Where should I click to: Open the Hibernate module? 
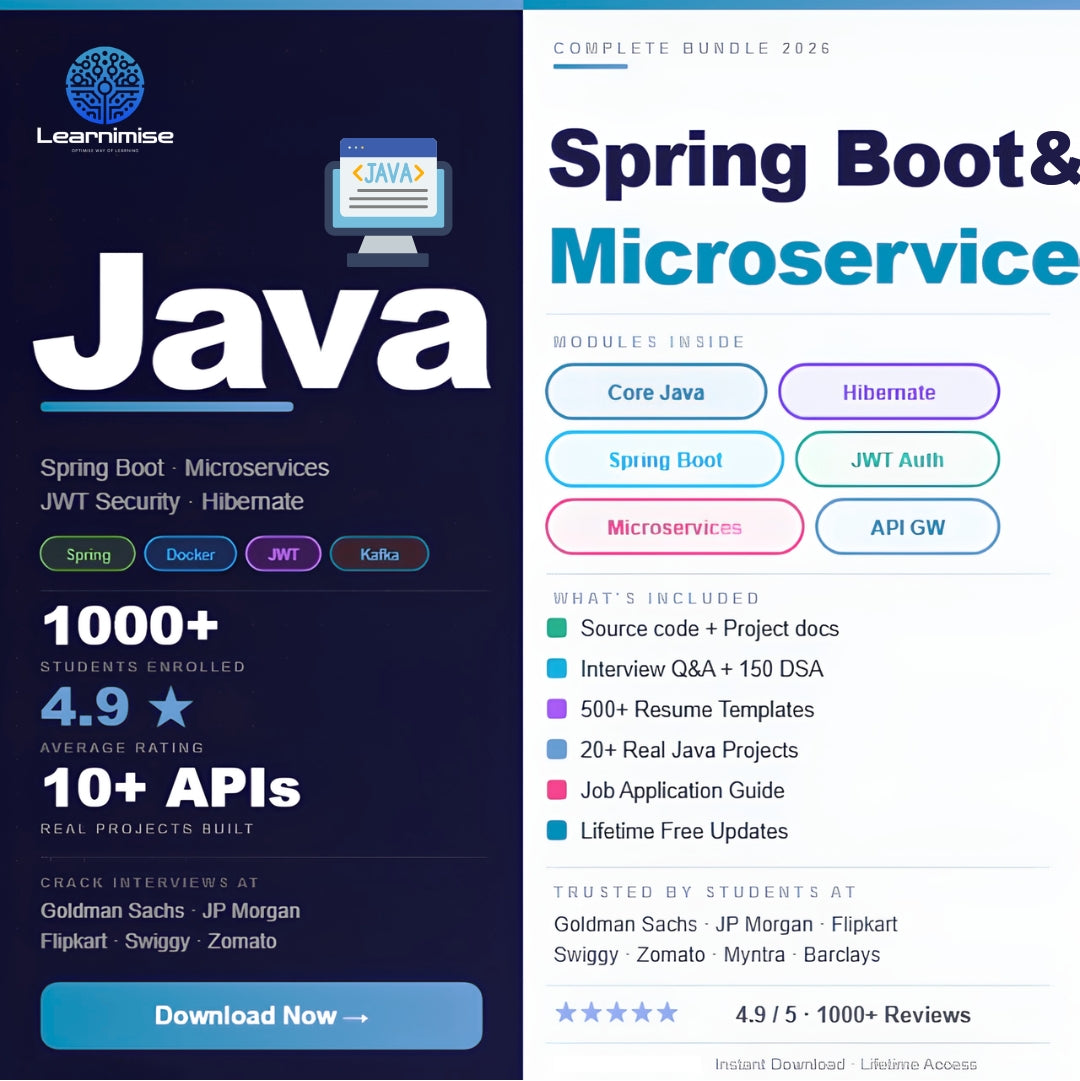(x=889, y=392)
